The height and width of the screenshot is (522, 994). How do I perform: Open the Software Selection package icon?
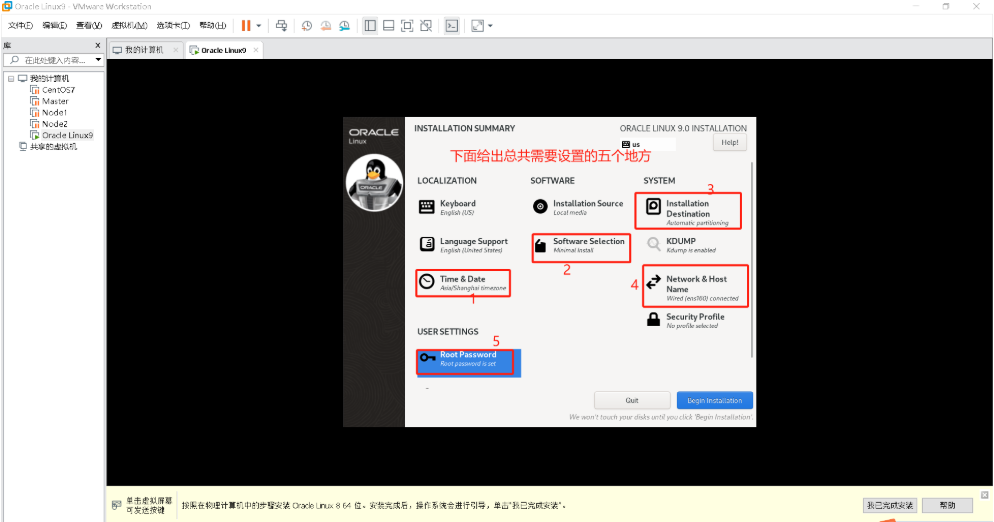click(540, 245)
